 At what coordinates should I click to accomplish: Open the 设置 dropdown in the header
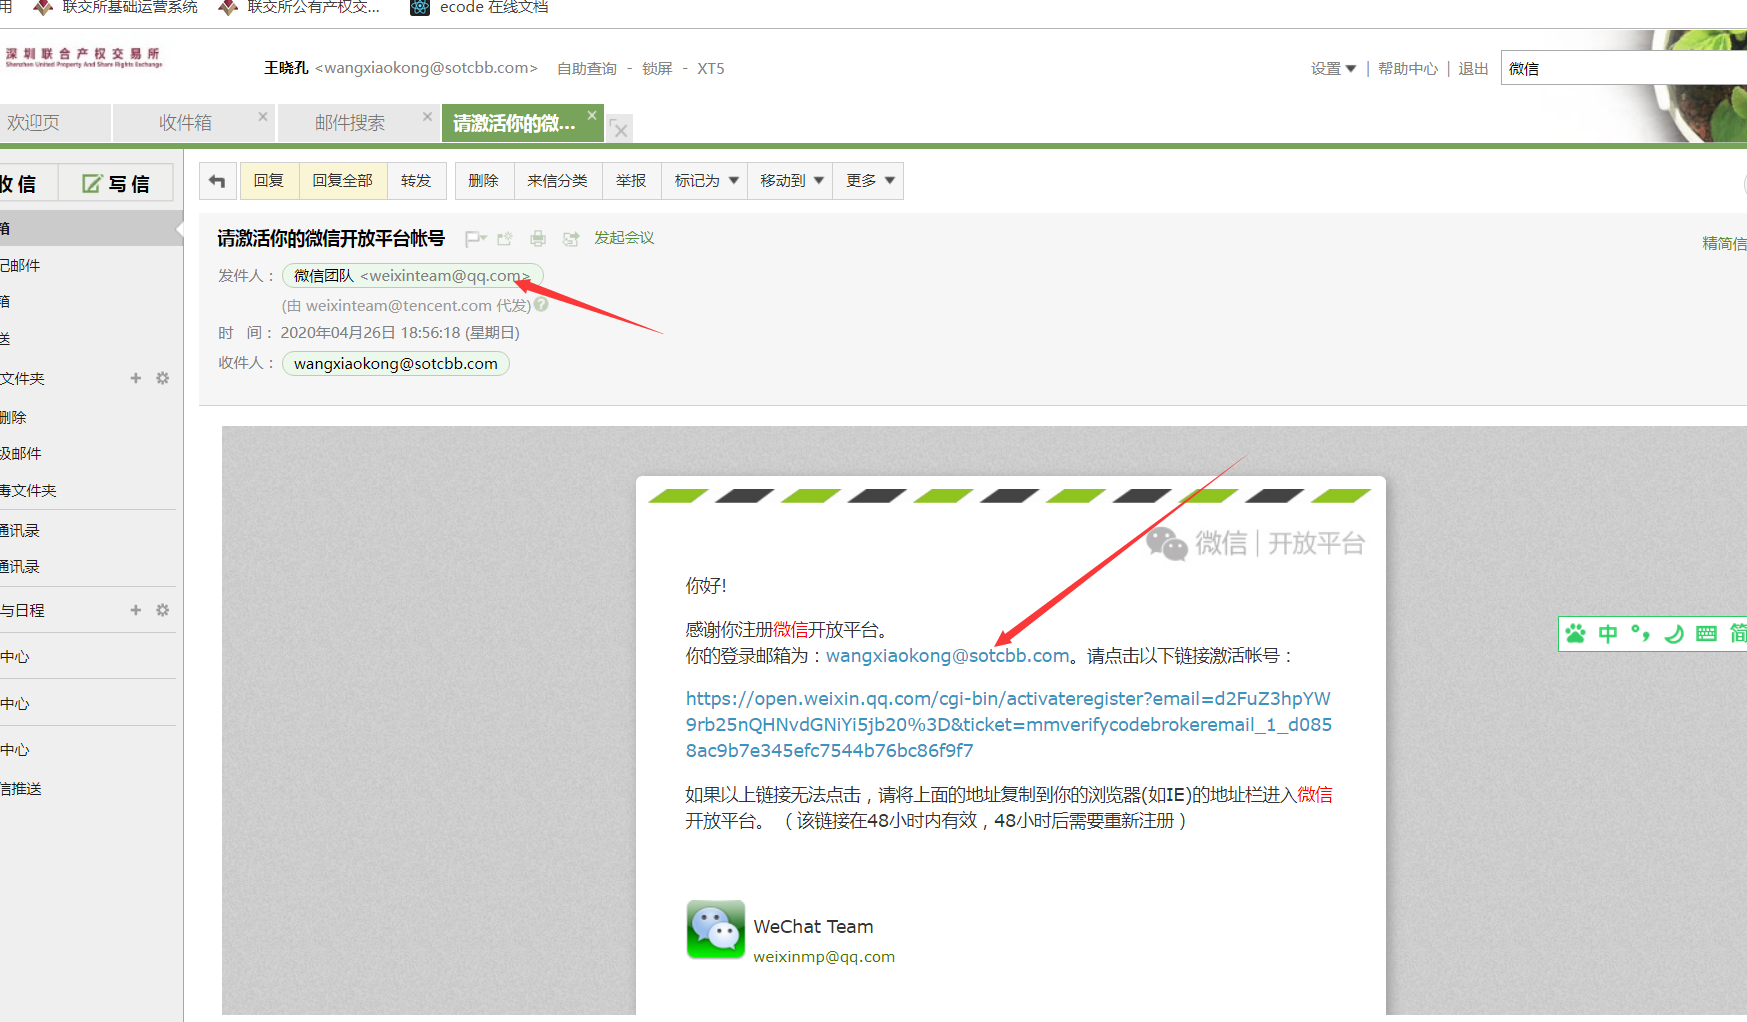(x=1333, y=69)
